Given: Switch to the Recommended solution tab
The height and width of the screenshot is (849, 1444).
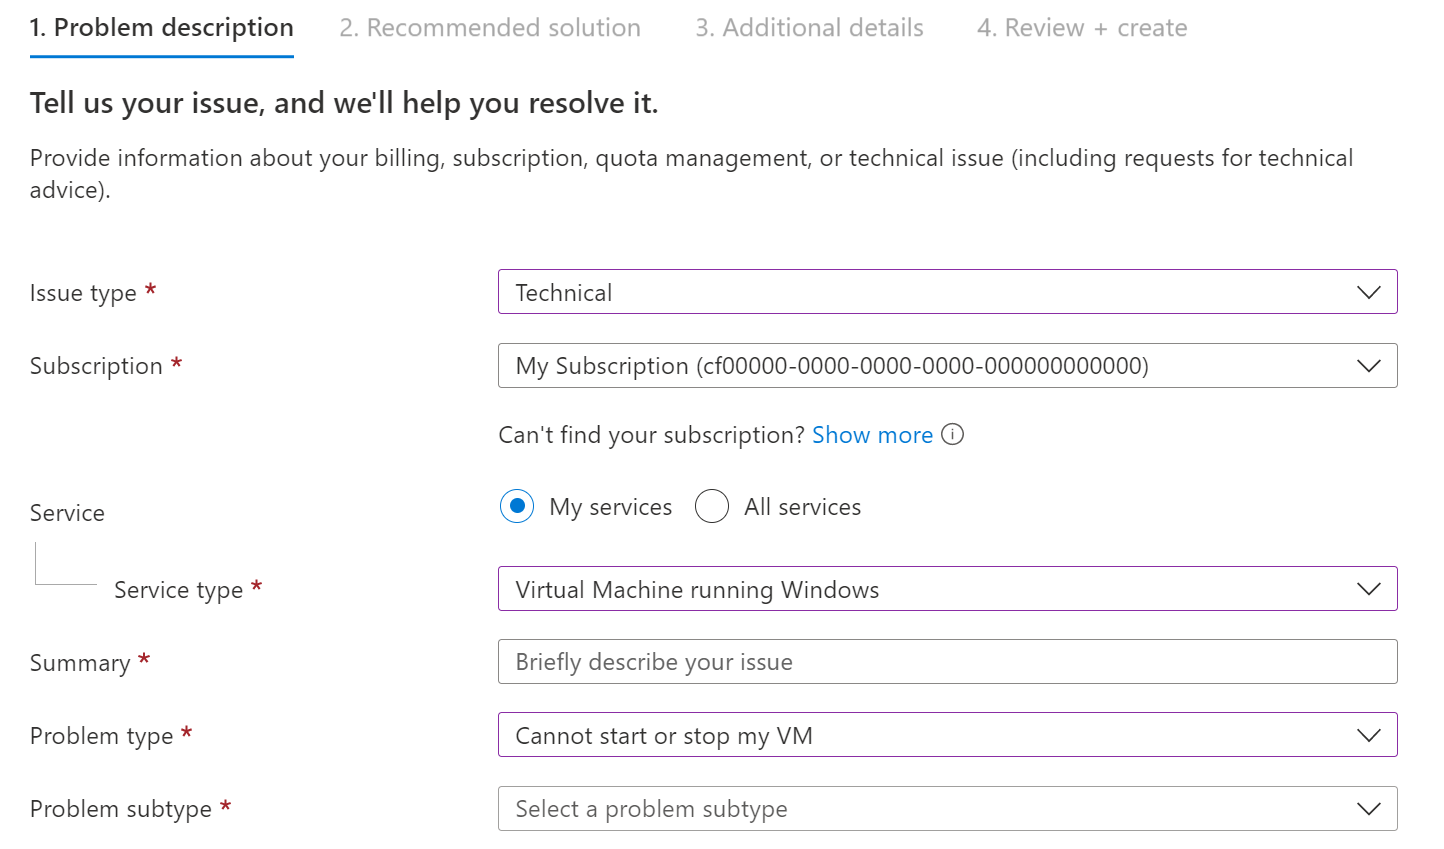Looking at the screenshot, I should (x=489, y=27).
